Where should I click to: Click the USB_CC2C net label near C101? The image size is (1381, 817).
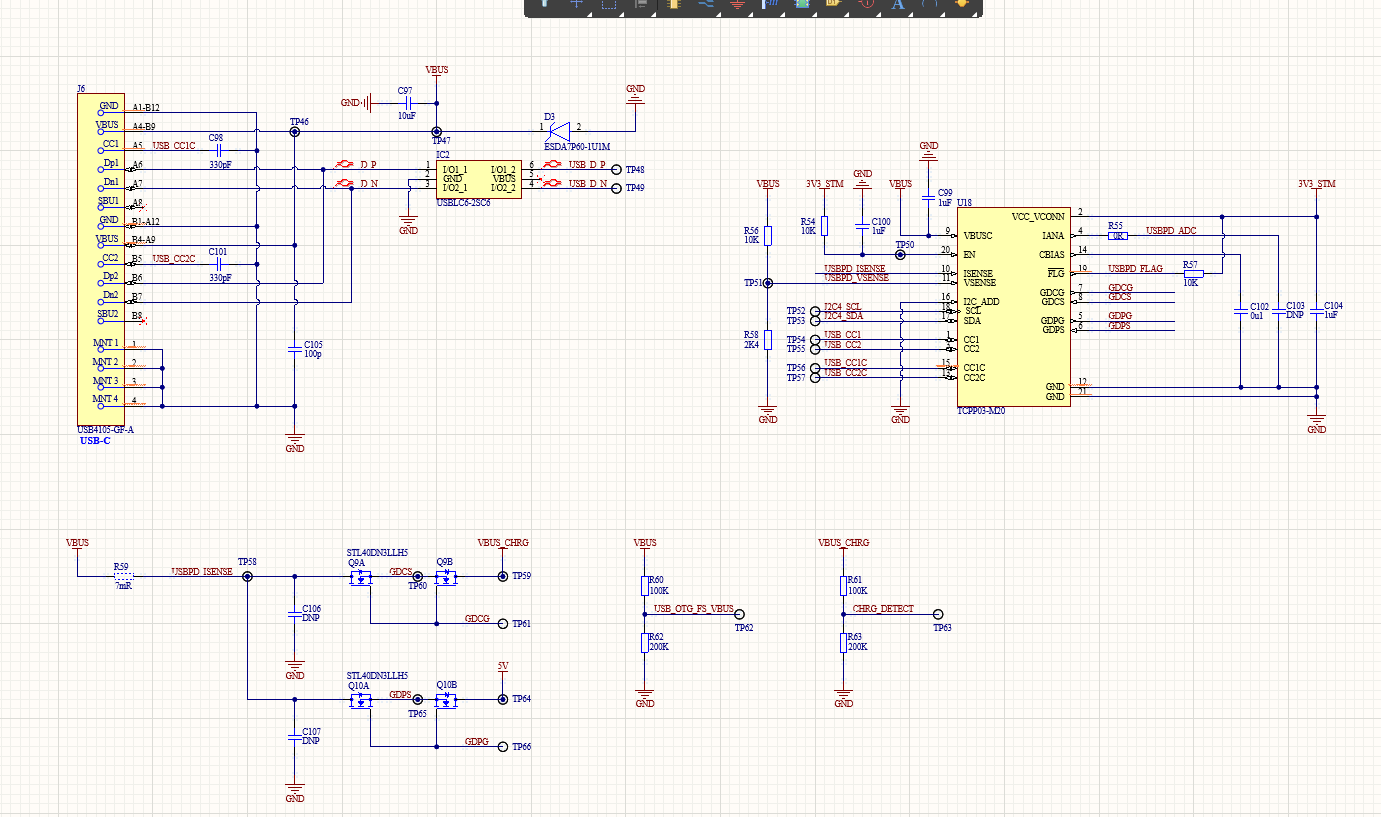coord(174,259)
